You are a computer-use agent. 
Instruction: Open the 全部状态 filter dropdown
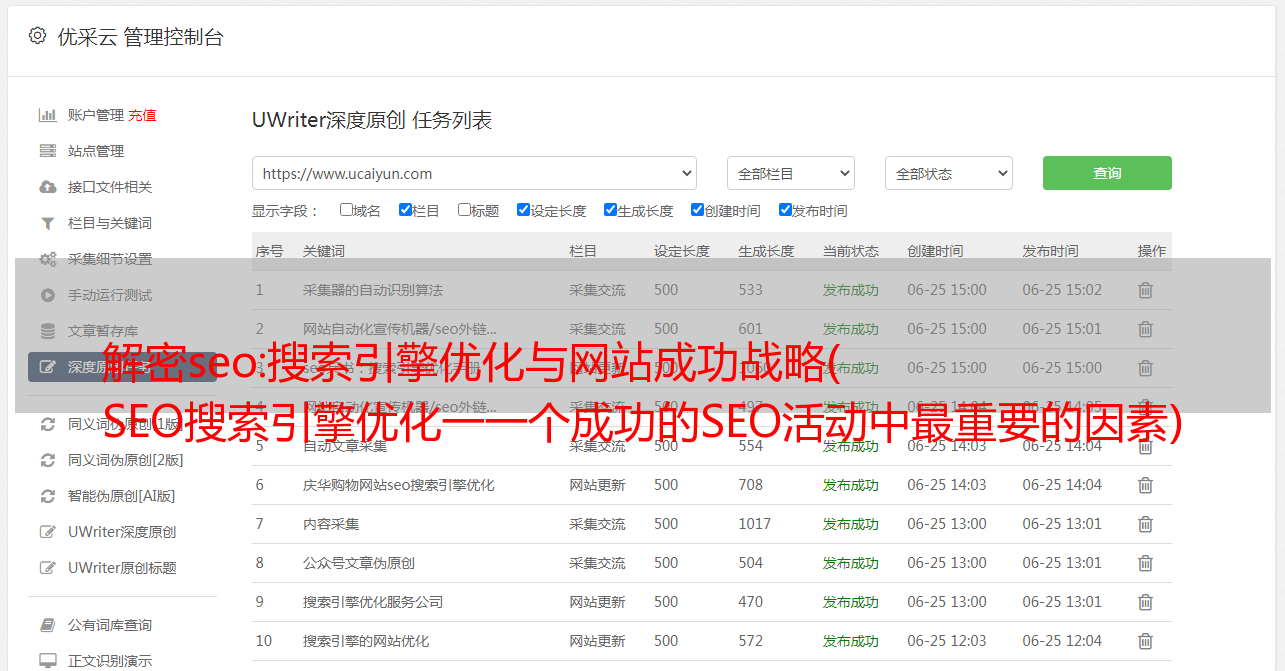948,173
